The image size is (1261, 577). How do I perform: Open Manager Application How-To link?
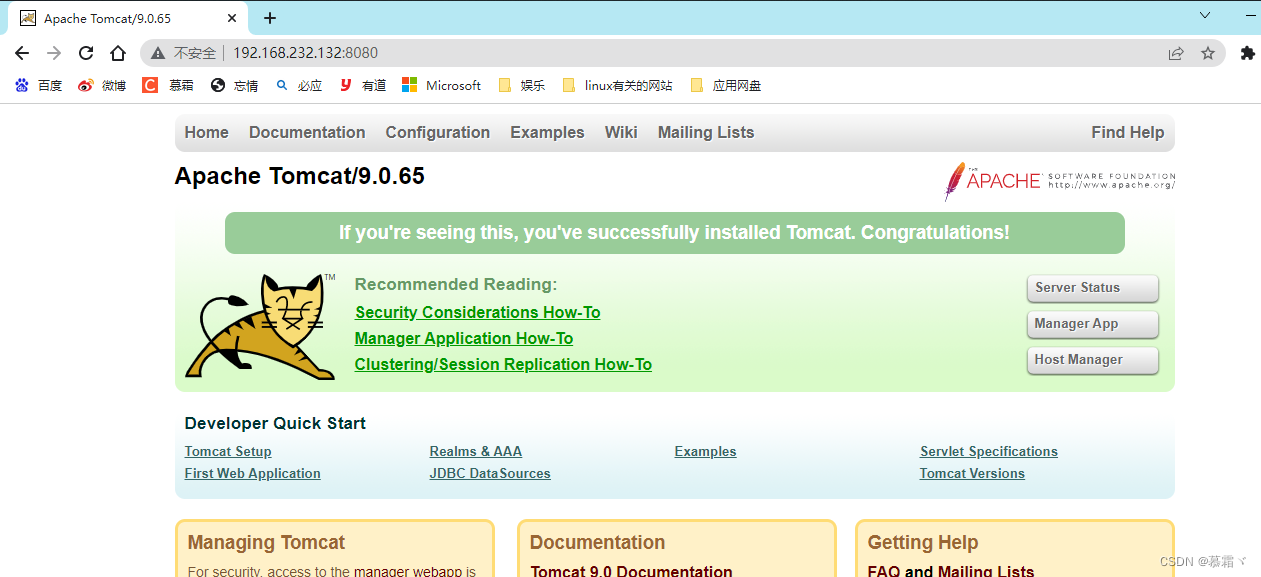(464, 338)
